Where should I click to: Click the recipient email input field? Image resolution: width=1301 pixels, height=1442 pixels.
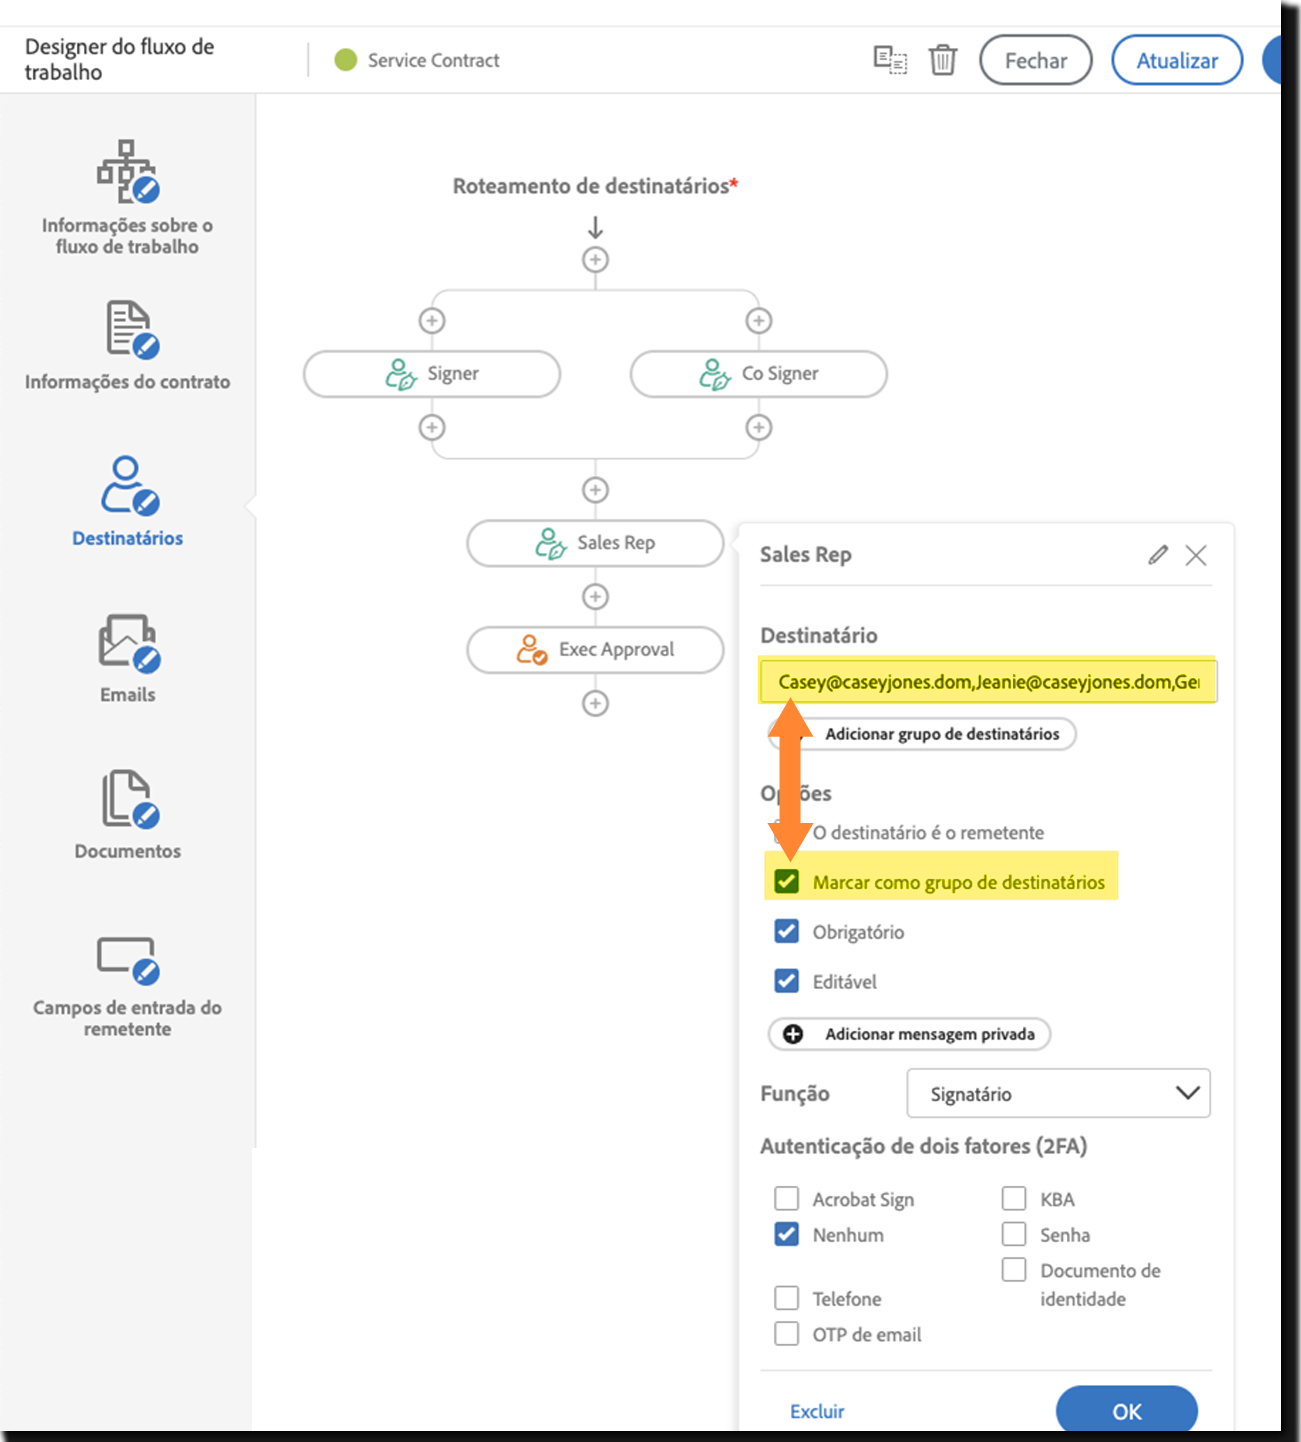(988, 682)
